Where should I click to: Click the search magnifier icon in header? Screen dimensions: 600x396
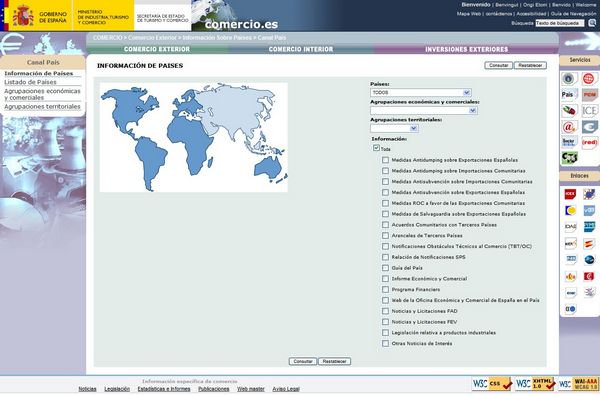tap(592, 23)
